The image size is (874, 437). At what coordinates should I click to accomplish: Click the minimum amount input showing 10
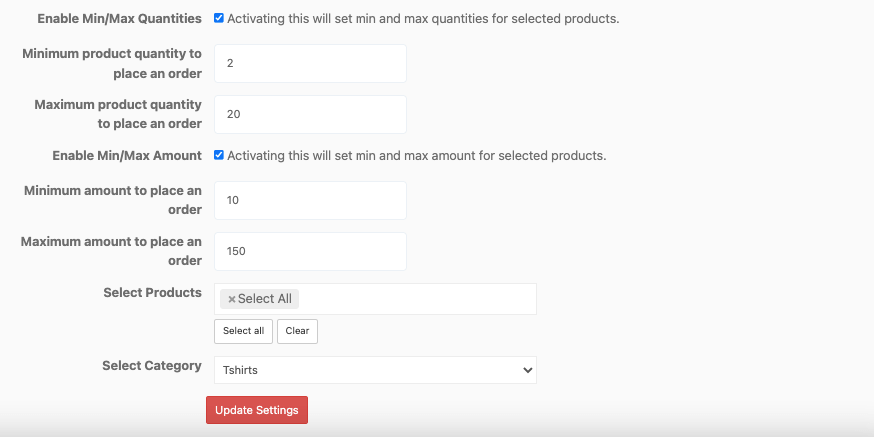click(x=310, y=200)
